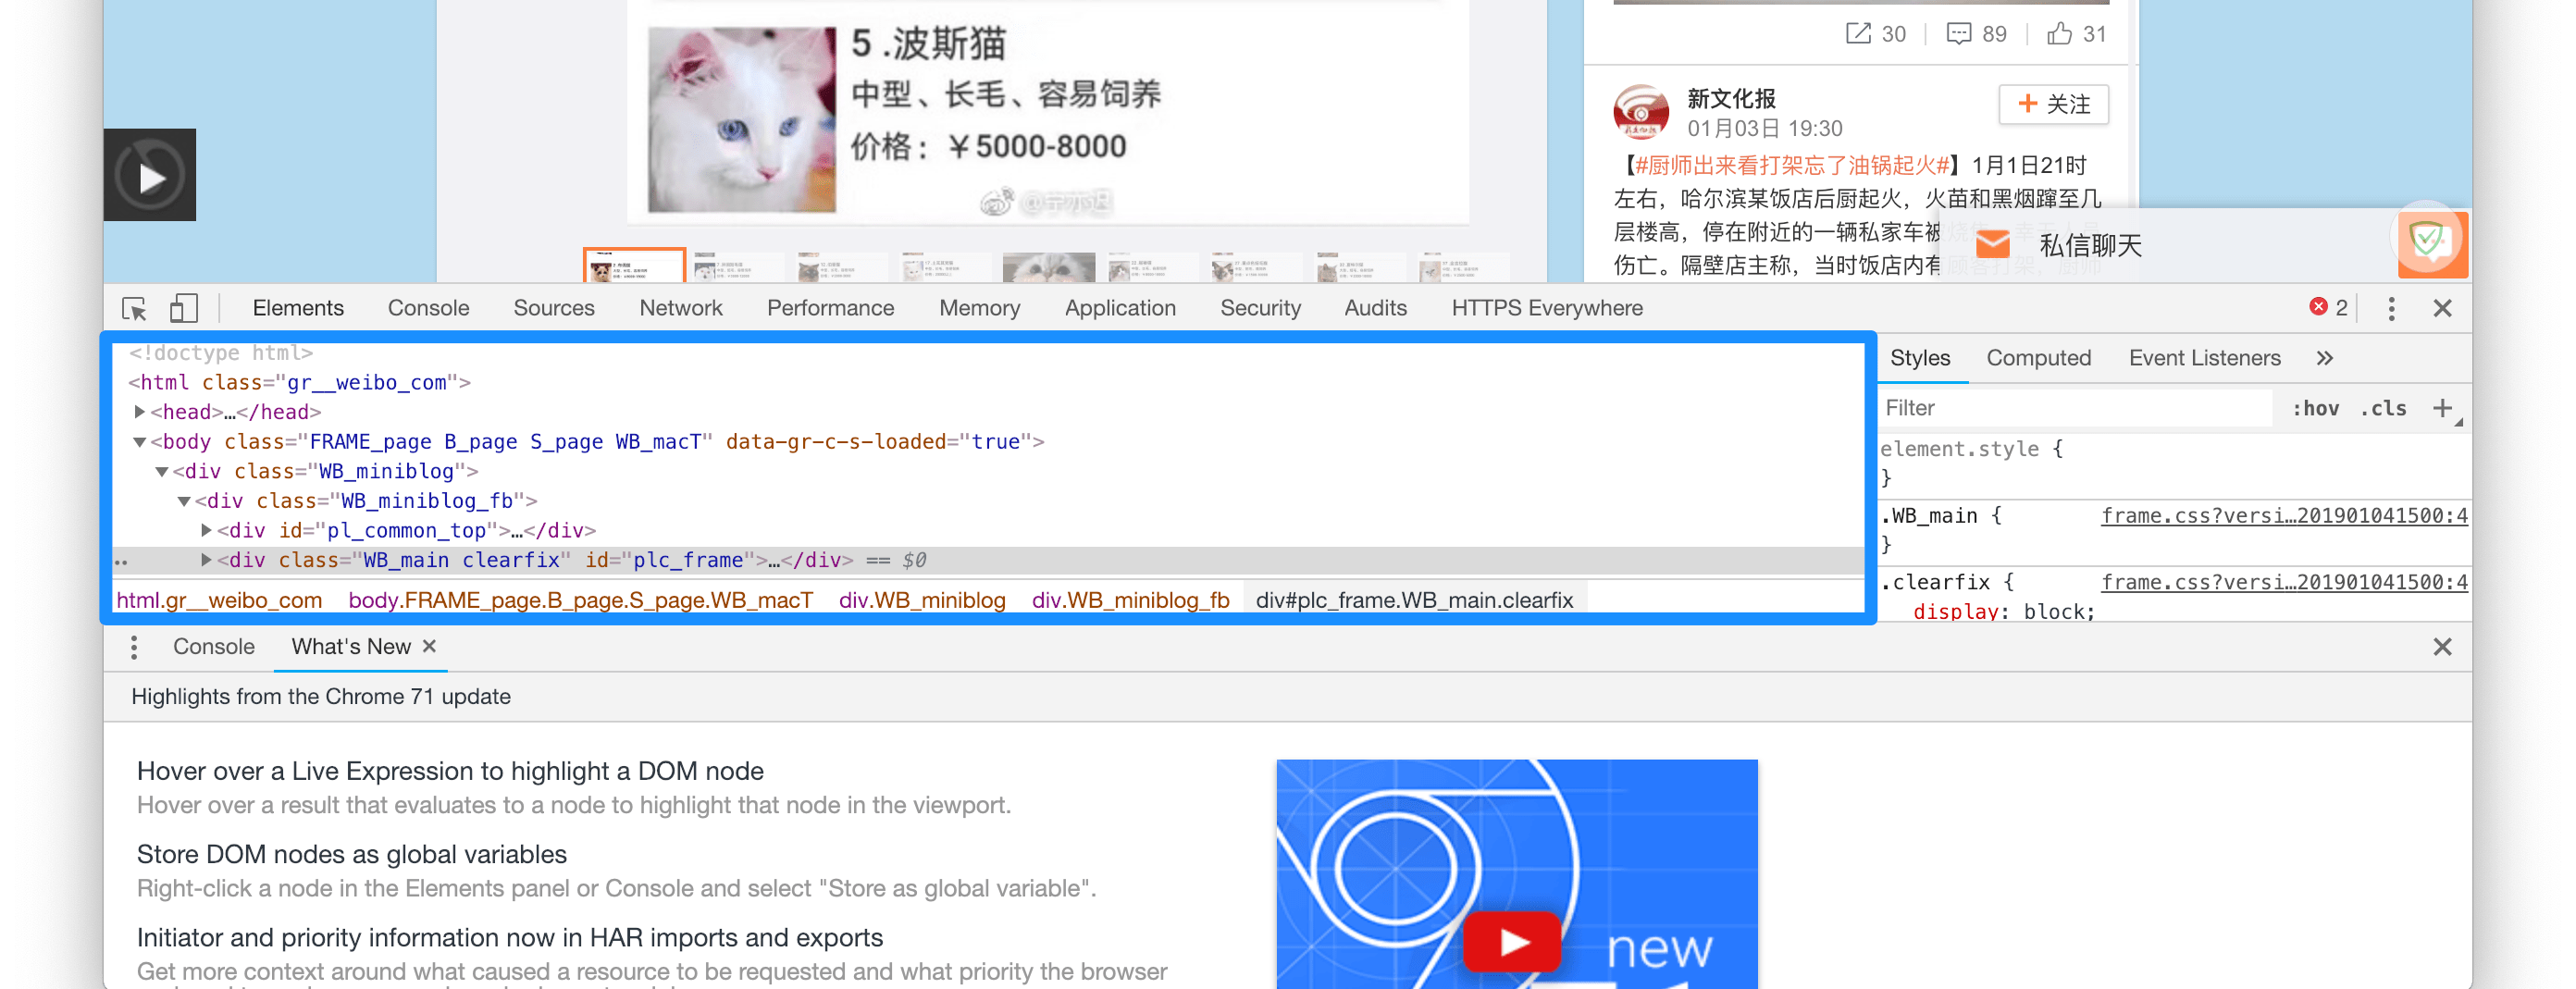The image size is (2576, 989).
Task: Toggle the .cls class editor button
Action: click(2383, 408)
